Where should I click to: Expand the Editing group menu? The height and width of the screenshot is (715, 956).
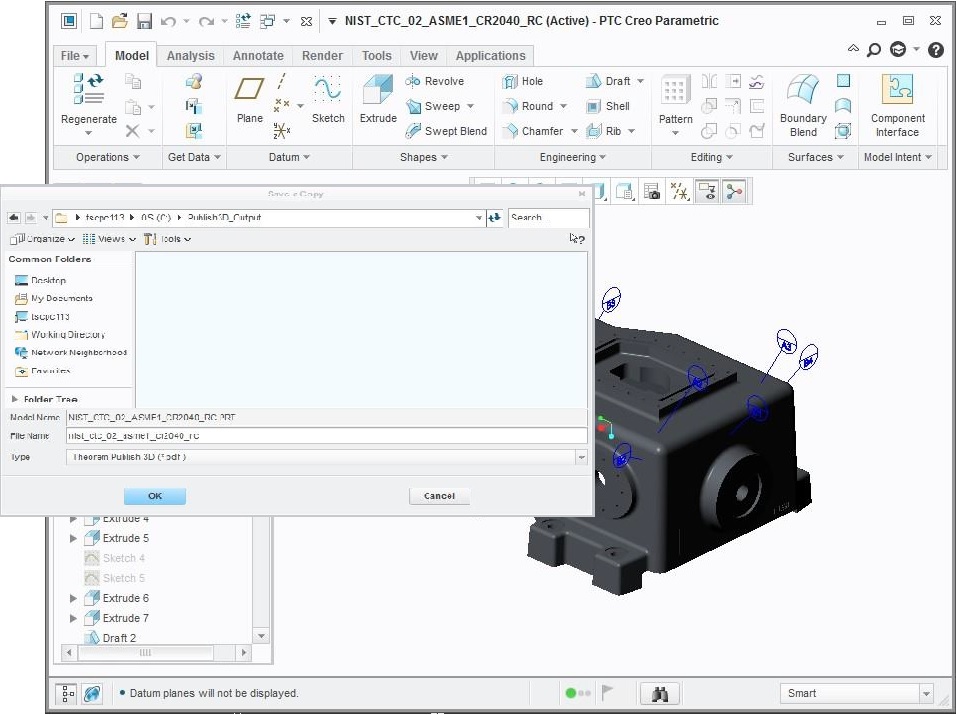[x=712, y=157]
